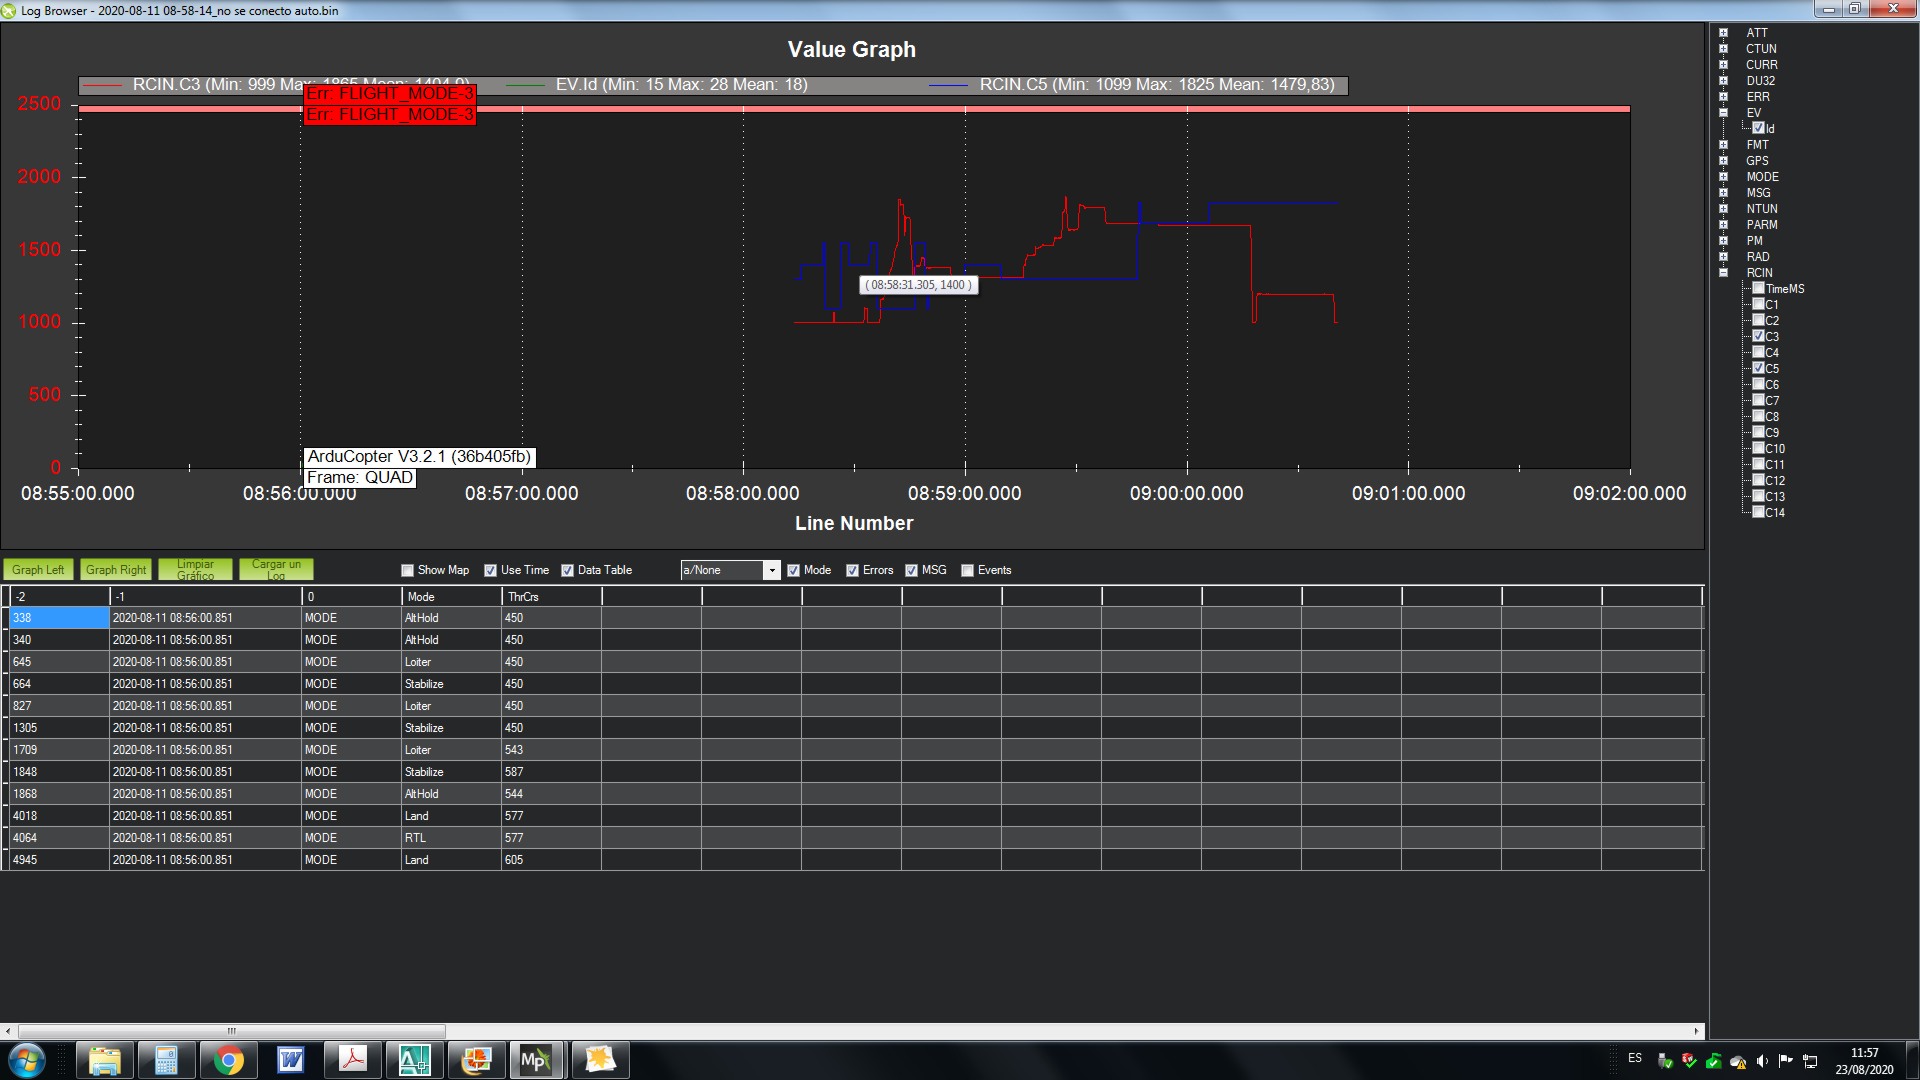Collapse the RCIN tree node
The image size is (1920, 1080).
[x=1723, y=273]
